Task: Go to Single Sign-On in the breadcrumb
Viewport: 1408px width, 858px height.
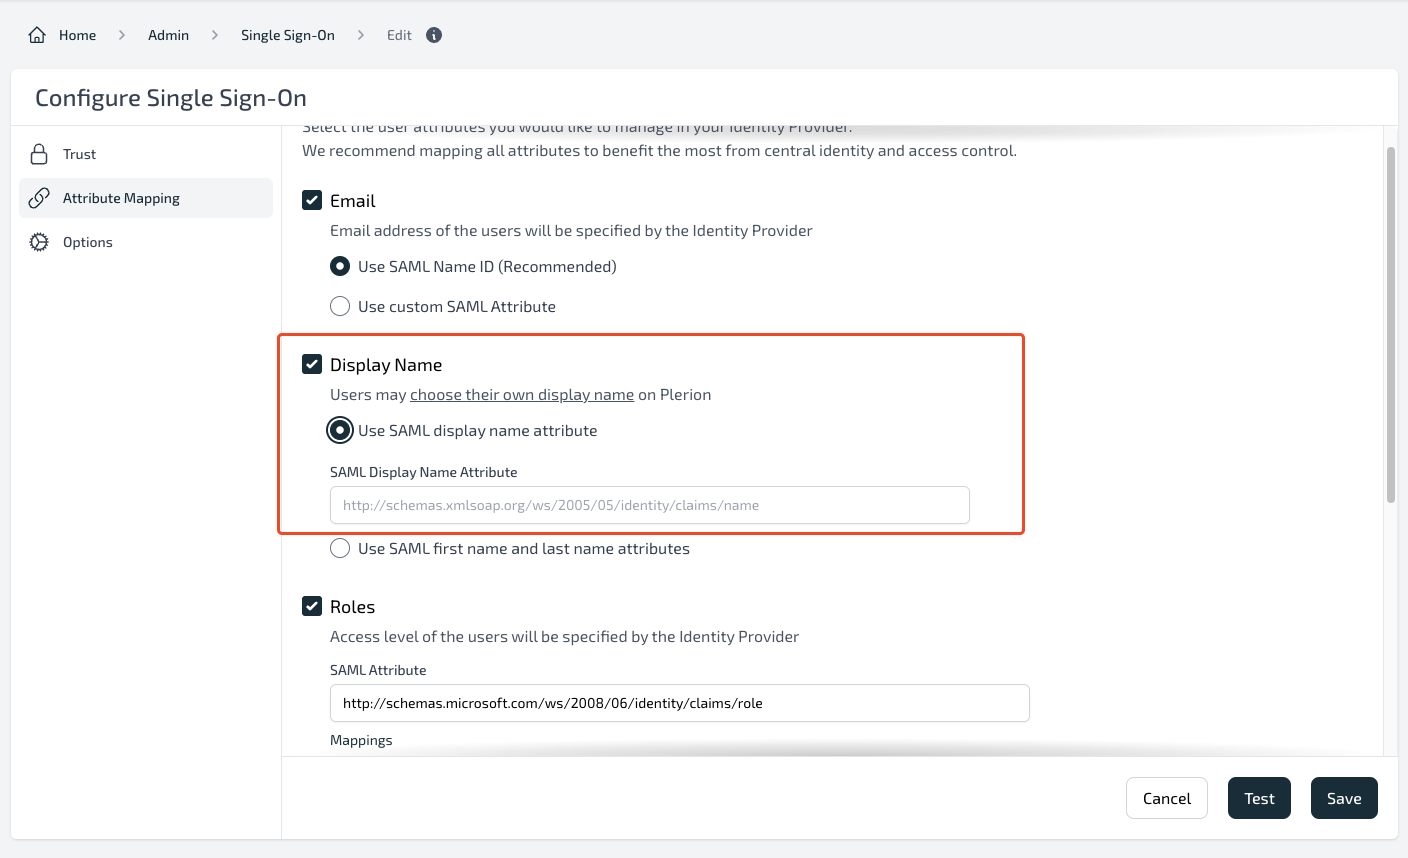Action: point(288,35)
